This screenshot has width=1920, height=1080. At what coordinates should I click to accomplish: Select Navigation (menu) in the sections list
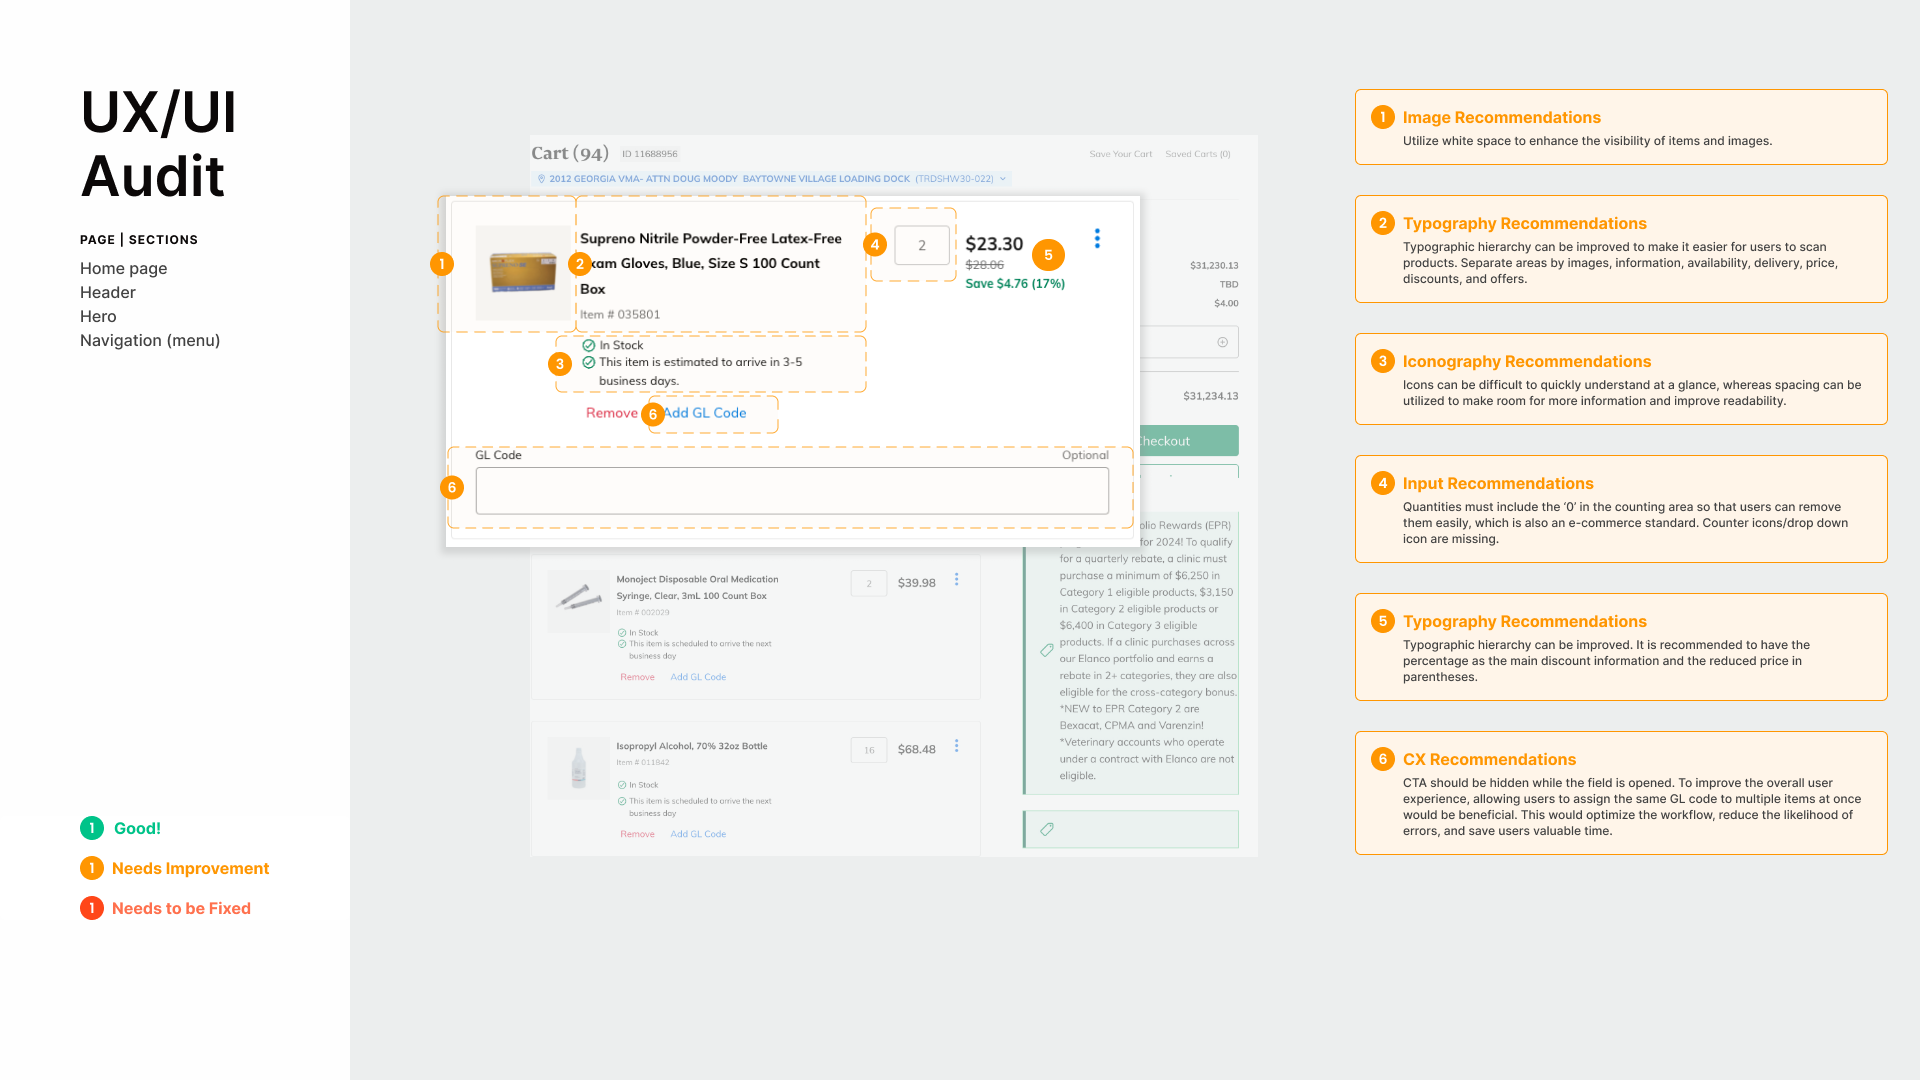pyautogui.click(x=150, y=341)
